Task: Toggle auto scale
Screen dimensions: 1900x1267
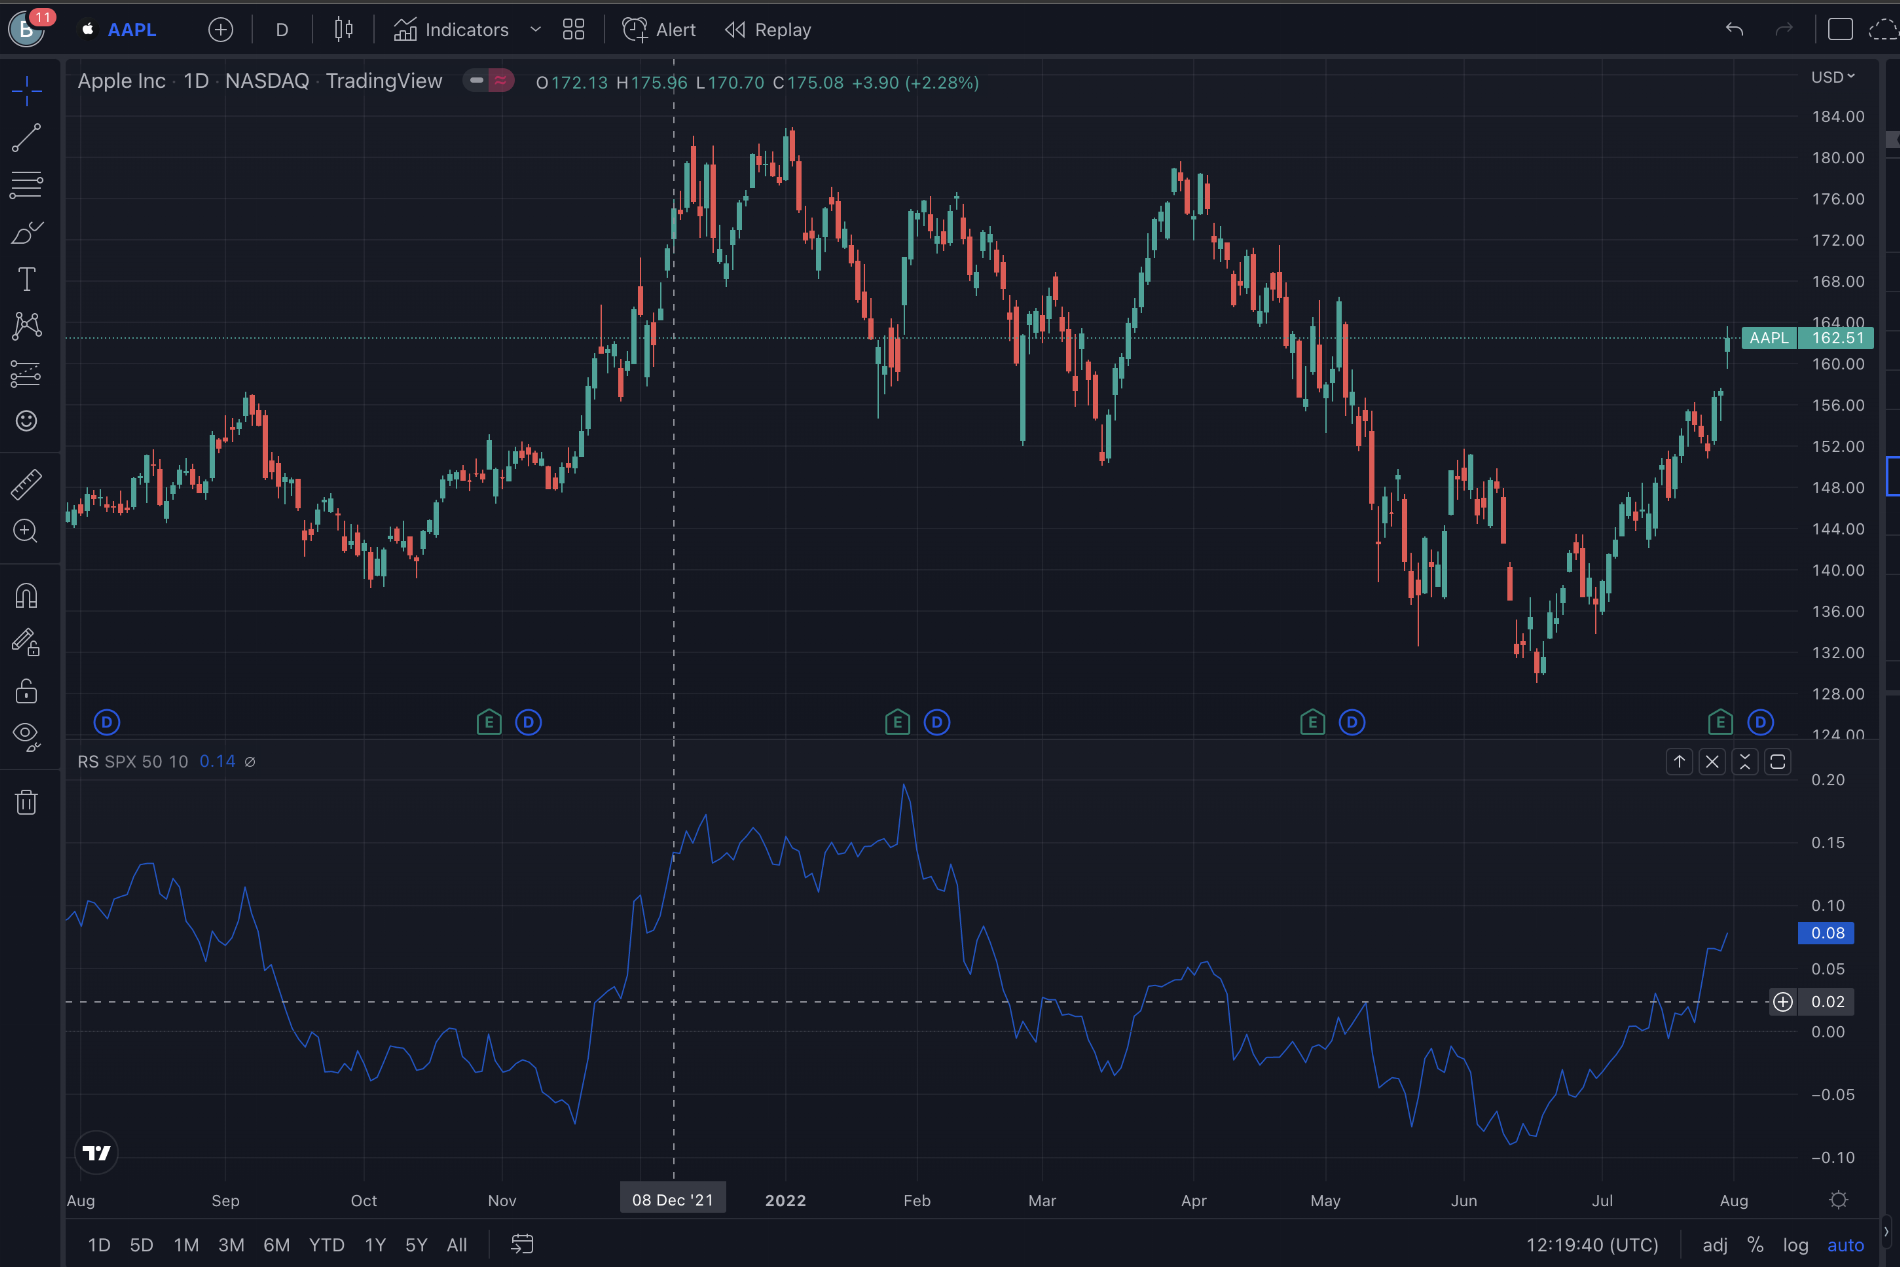Action: click(x=1846, y=1245)
